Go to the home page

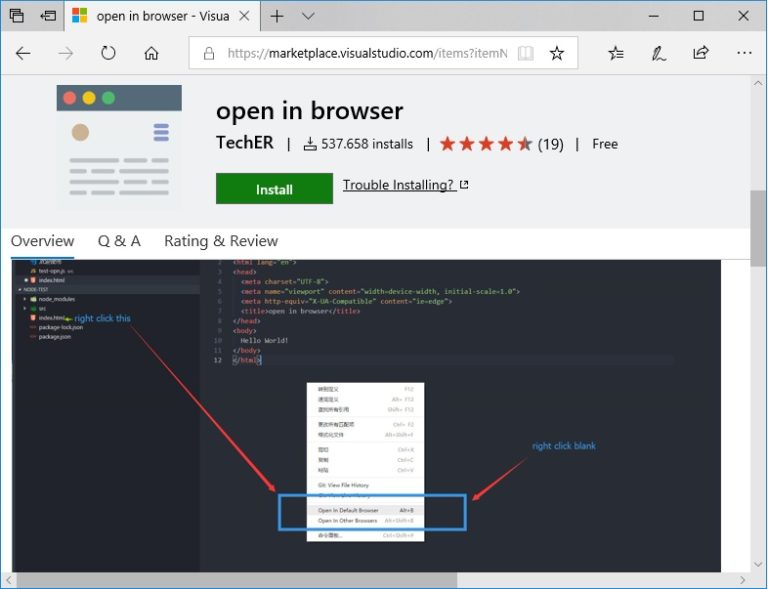pyautogui.click(x=151, y=53)
